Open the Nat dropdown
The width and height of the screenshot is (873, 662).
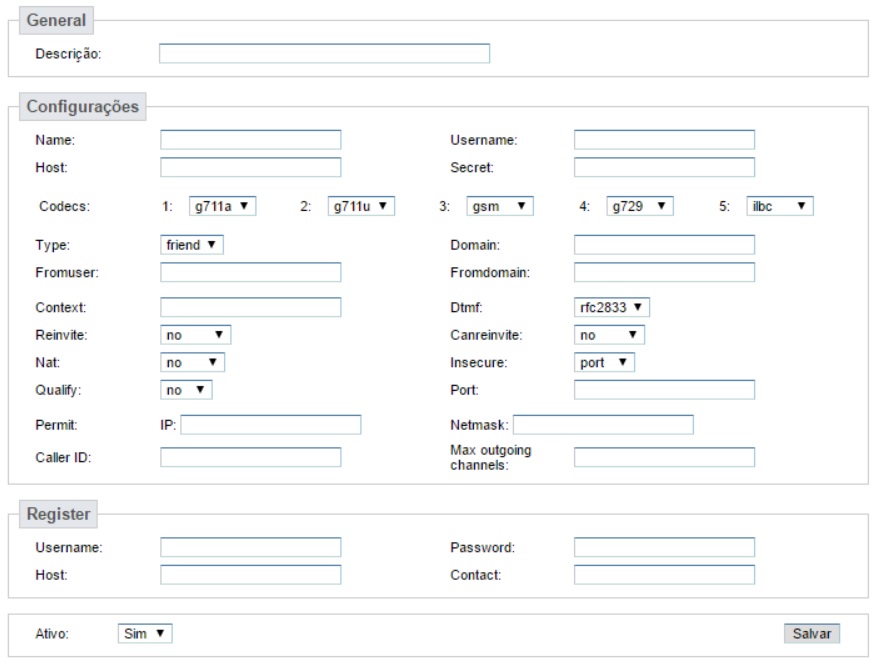[192, 363]
